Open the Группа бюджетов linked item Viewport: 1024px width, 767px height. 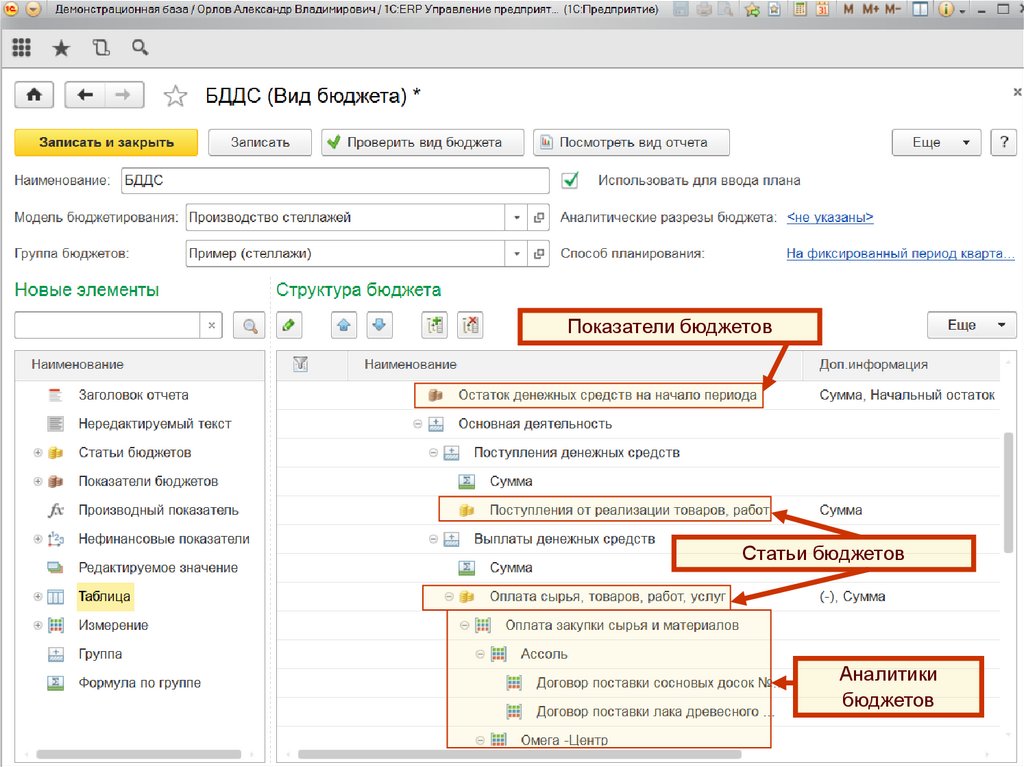click(538, 253)
